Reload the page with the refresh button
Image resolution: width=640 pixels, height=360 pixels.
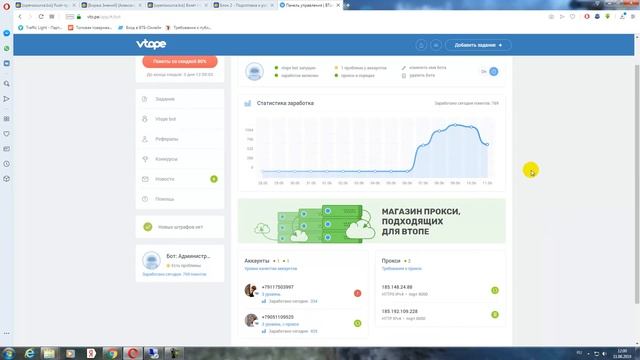[41, 17]
